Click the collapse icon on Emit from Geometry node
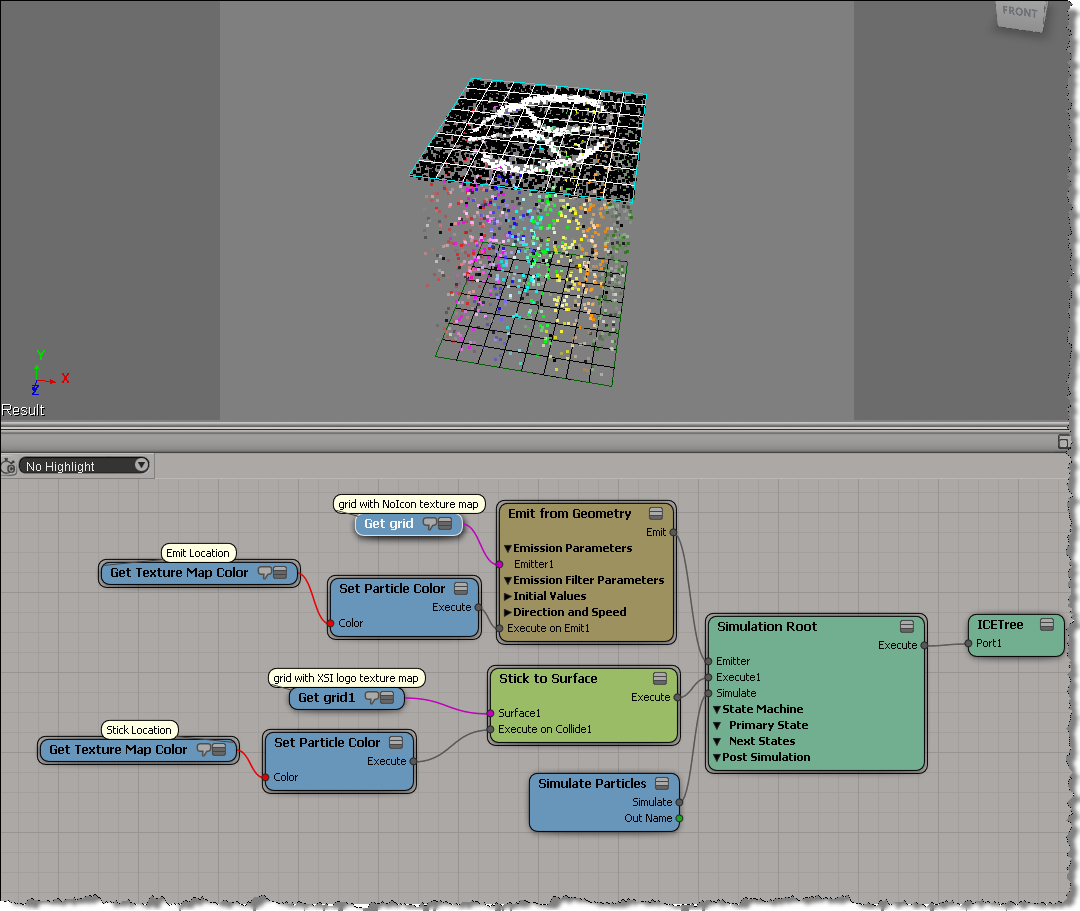The width and height of the screenshot is (1080, 911). pos(656,514)
